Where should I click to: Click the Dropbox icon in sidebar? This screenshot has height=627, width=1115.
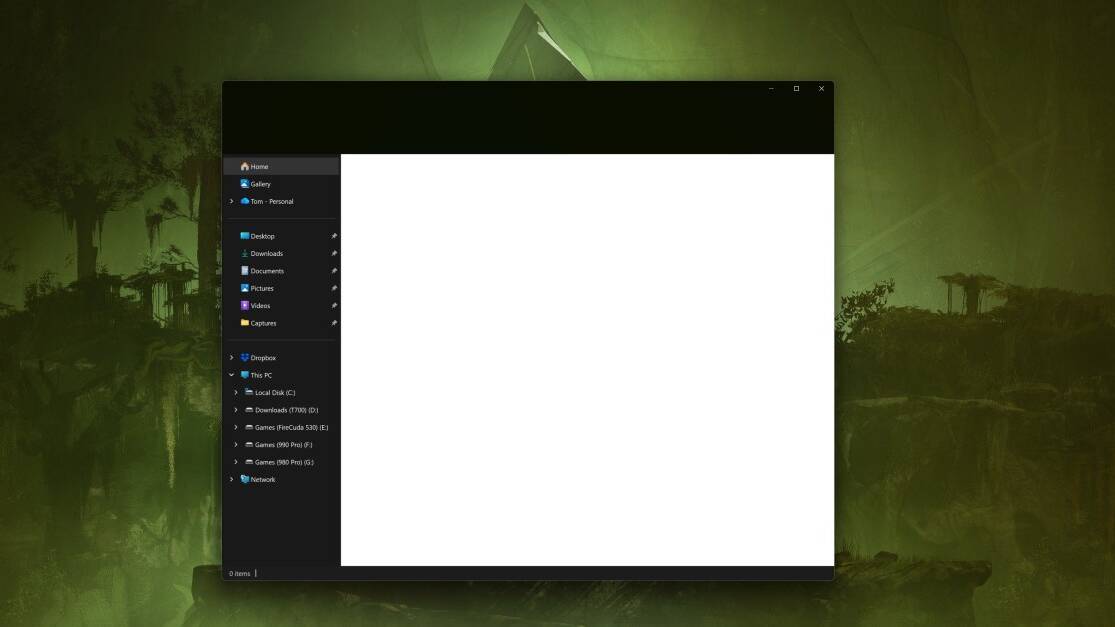pyautogui.click(x=245, y=358)
